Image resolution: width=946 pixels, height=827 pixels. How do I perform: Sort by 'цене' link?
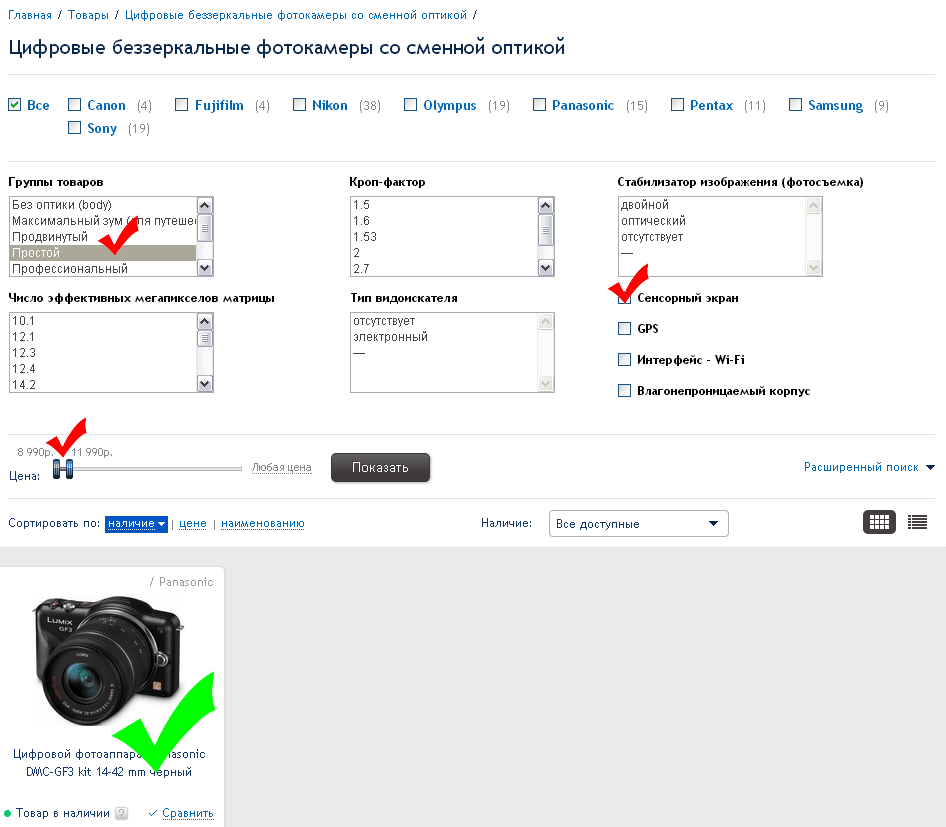click(192, 524)
